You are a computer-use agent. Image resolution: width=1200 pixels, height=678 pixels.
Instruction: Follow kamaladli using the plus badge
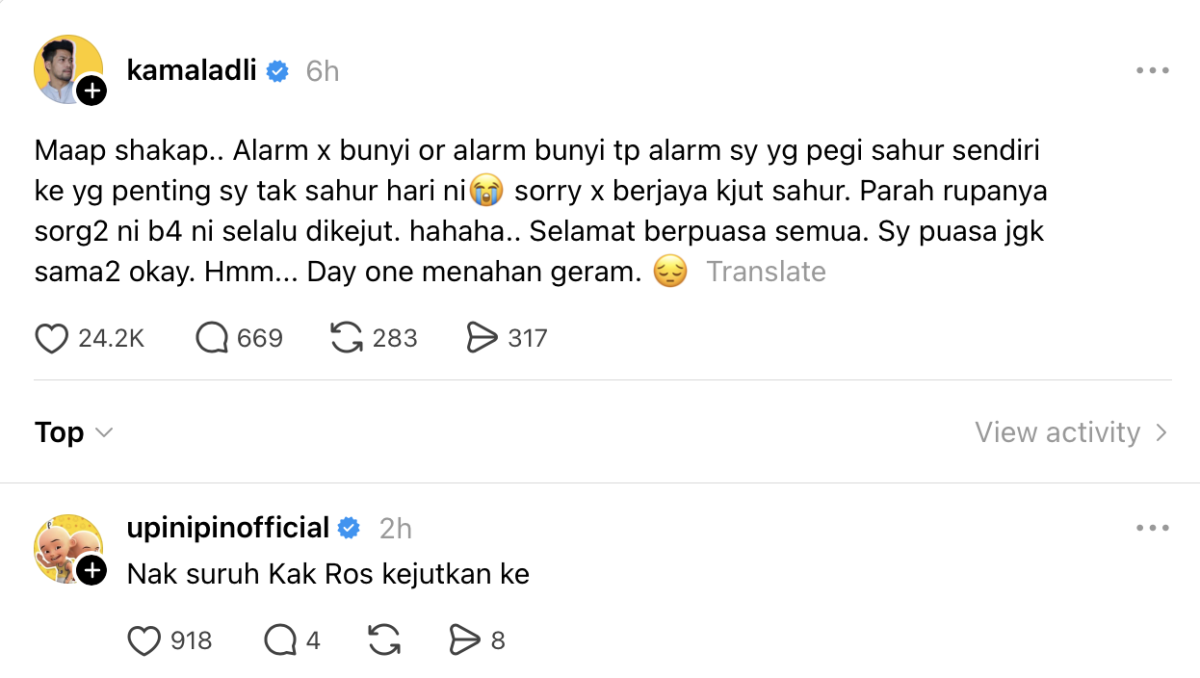pyautogui.click(x=92, y=91)
